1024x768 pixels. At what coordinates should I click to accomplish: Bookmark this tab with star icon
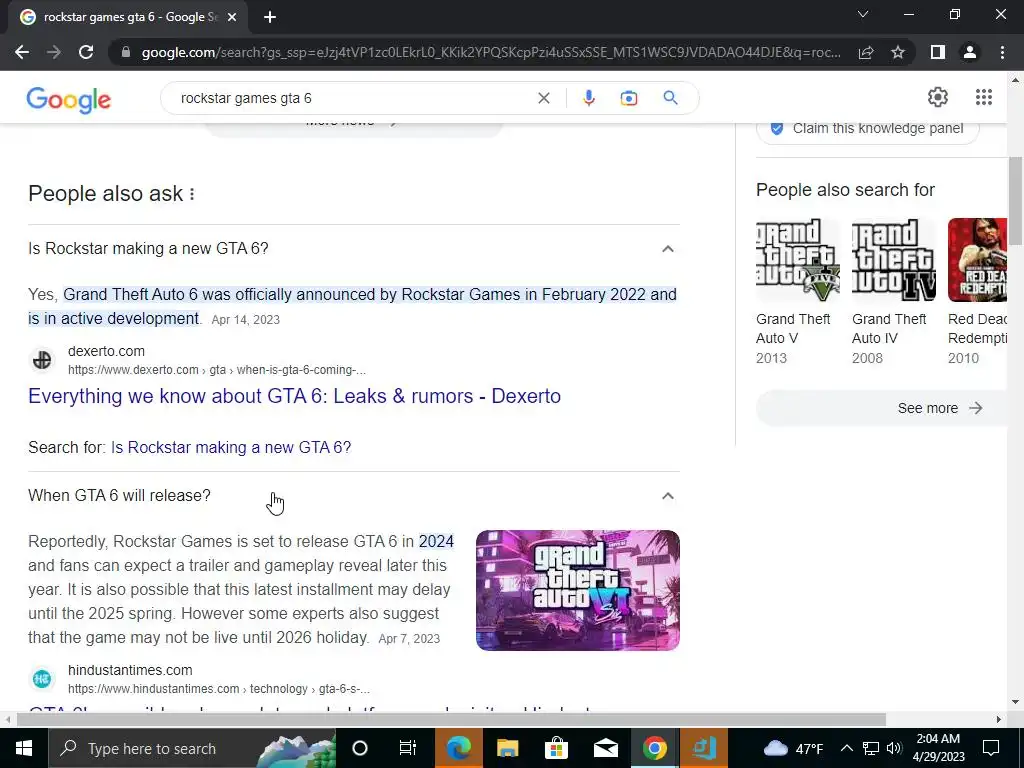point(898,52)
